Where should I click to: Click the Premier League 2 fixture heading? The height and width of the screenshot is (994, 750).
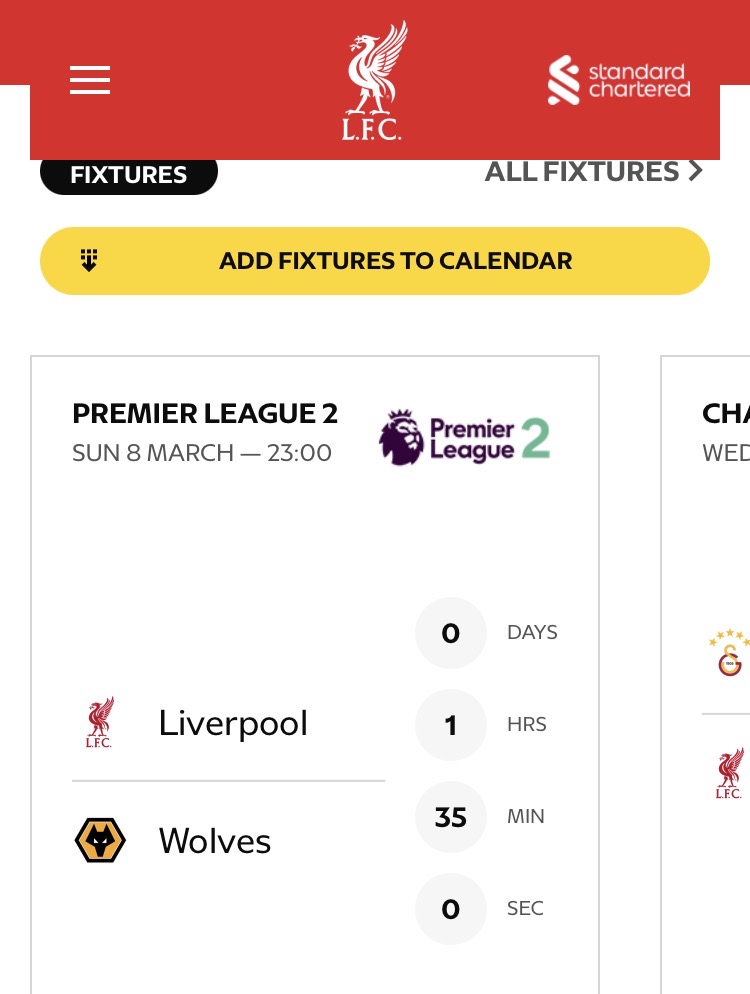tap(205, 413)
